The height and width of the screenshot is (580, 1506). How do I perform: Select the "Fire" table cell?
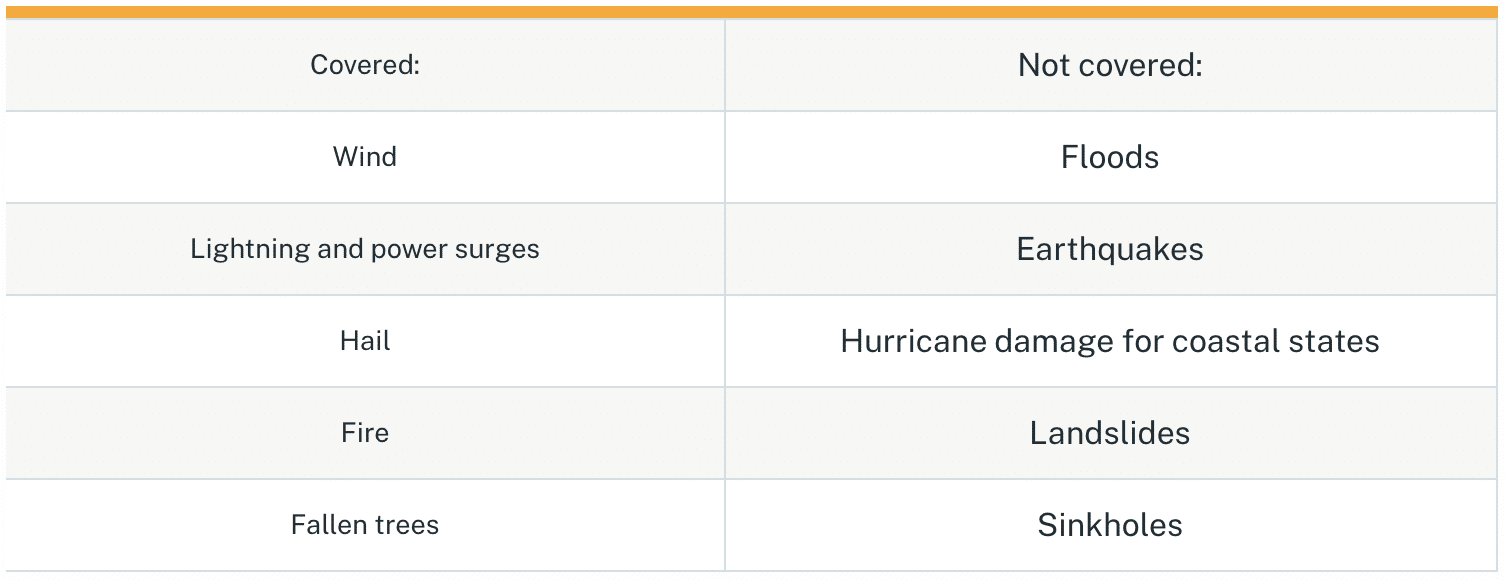tap(365, 433)
